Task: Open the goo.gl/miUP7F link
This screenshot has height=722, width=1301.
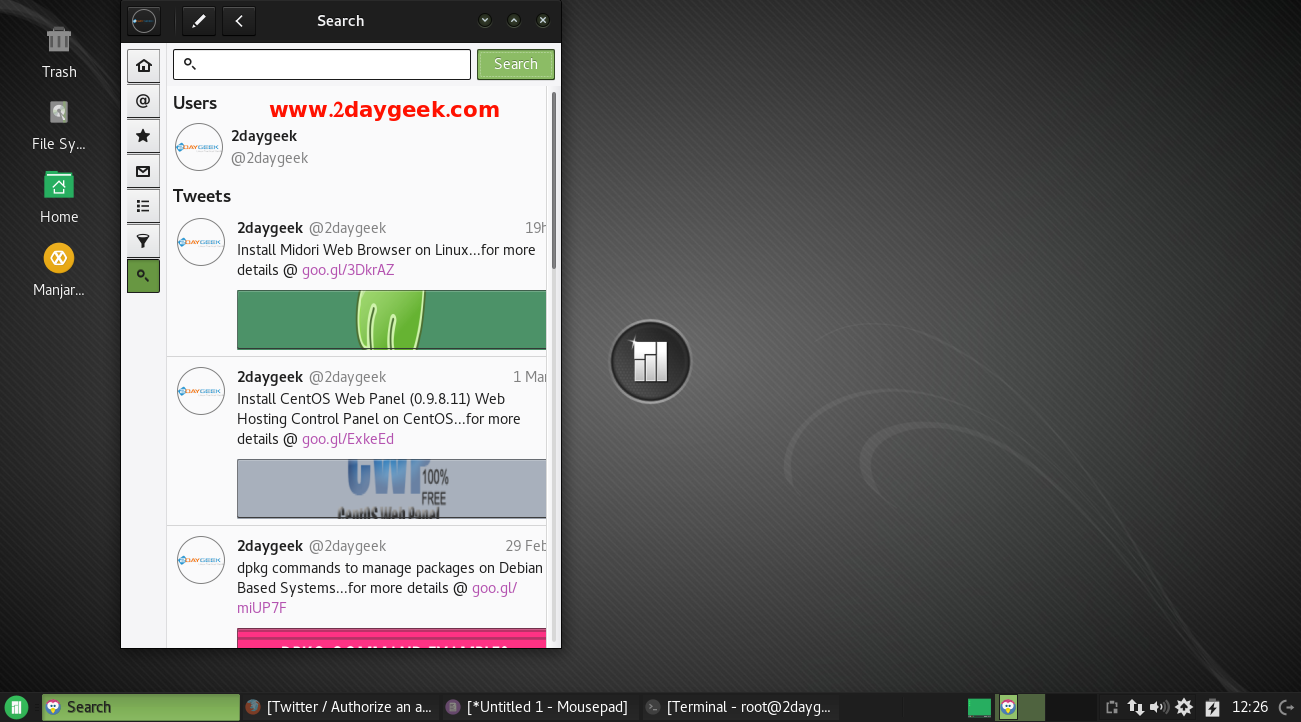Action: click(x=377, y=598)
